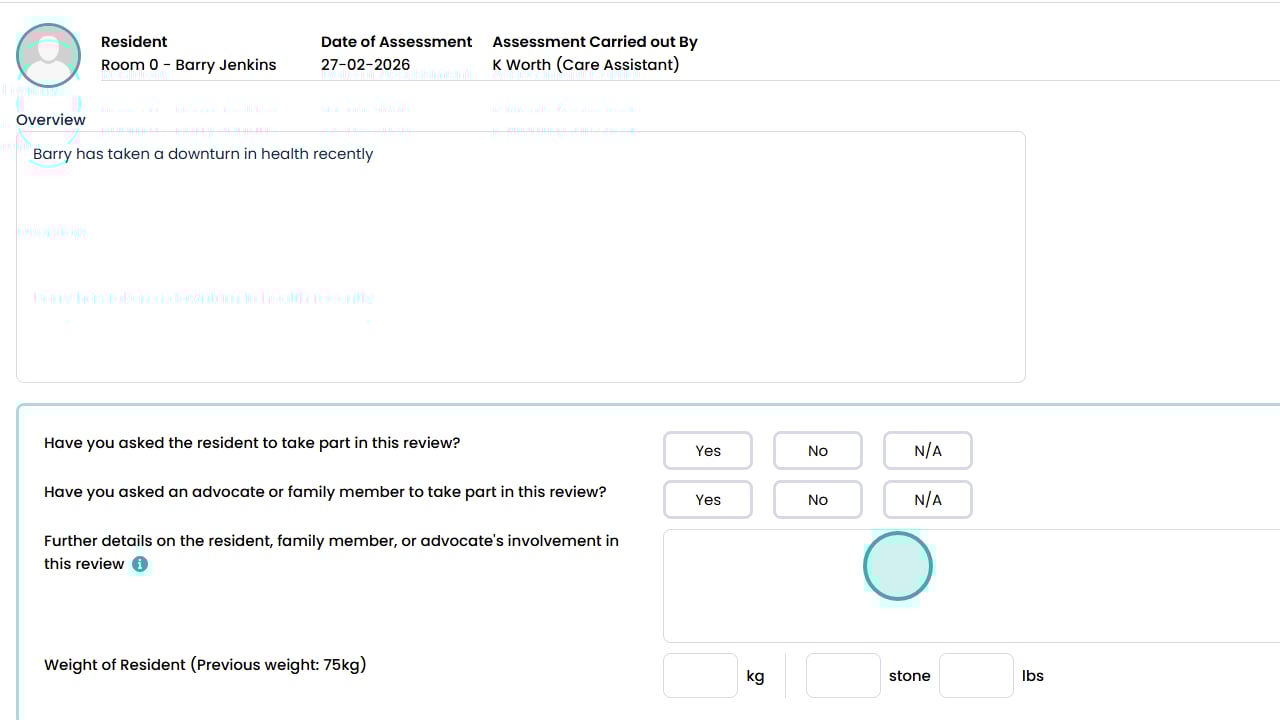The height and width of the screenshot is (720, 1280).
Task: Choose N/A for resident taking part
Action: pyautogui.click(x=927, y=451)
